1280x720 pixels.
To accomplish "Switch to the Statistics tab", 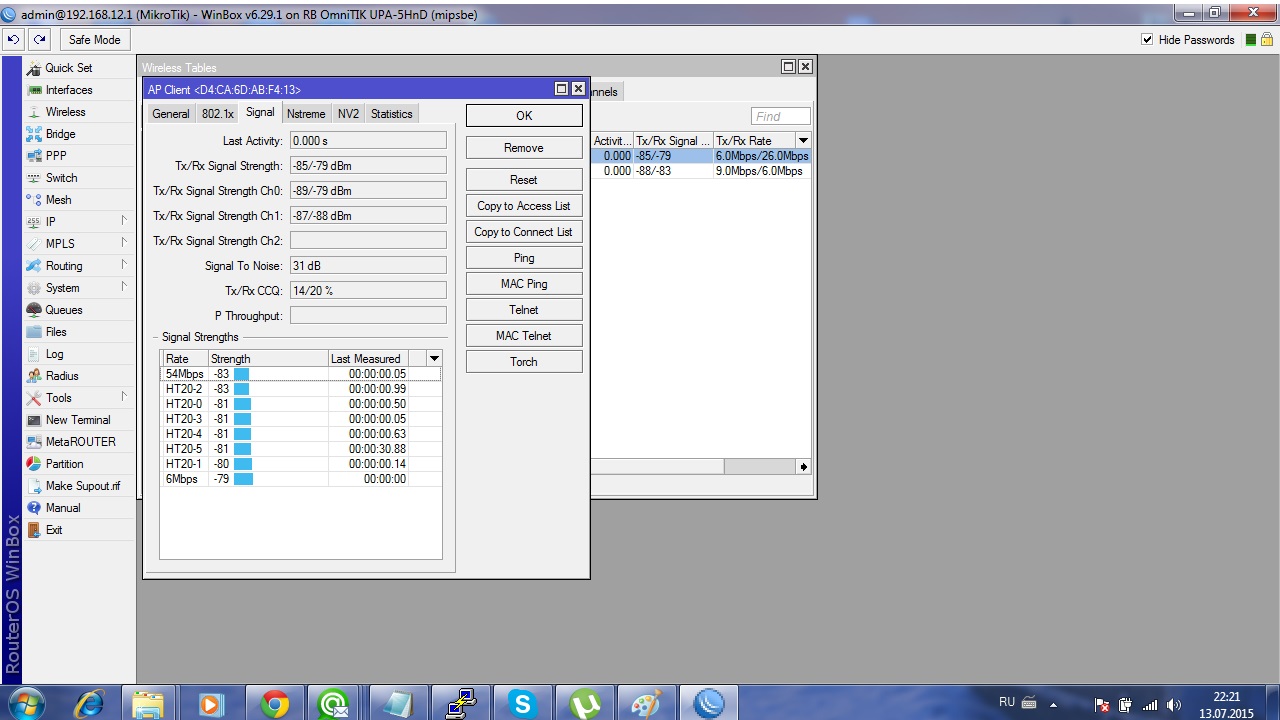I will coord(391,114).
